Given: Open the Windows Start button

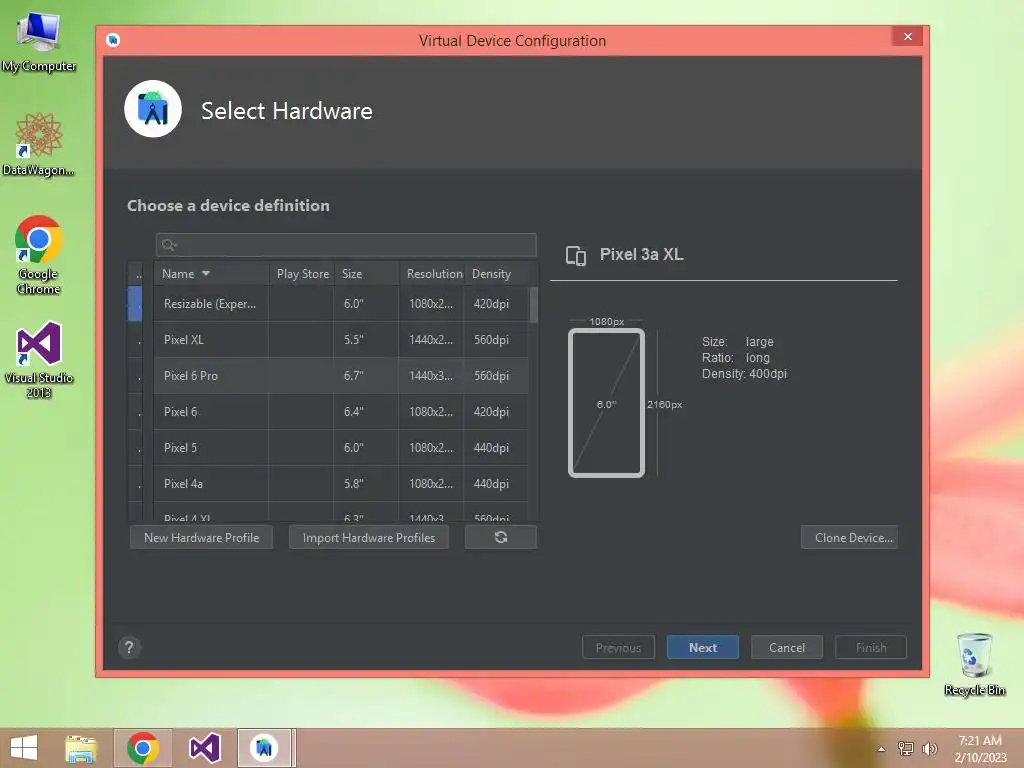Looking at the screenshot, I should click(24, 748).
